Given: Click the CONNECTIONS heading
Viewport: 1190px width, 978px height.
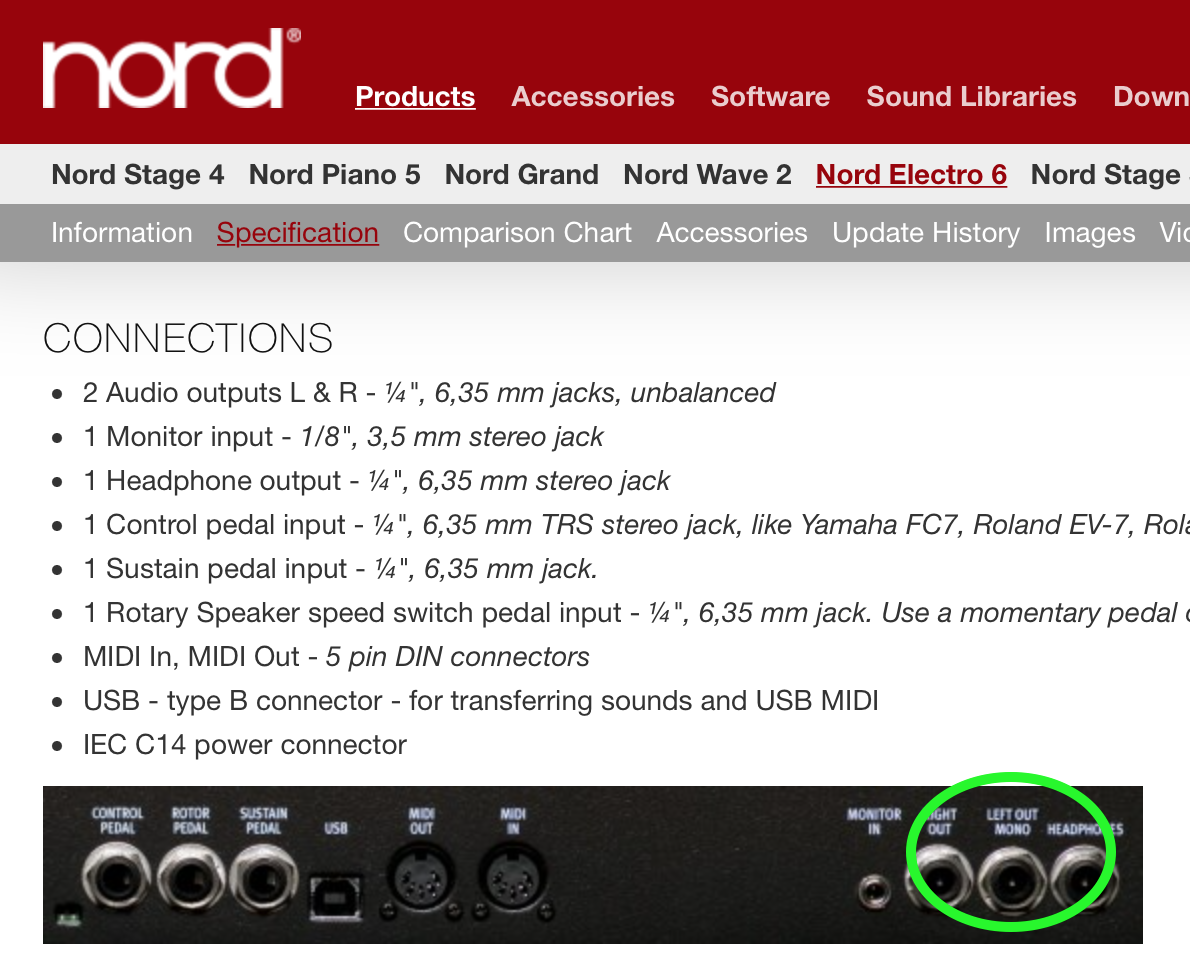Looking at the screenshot, I should [187, 338].
